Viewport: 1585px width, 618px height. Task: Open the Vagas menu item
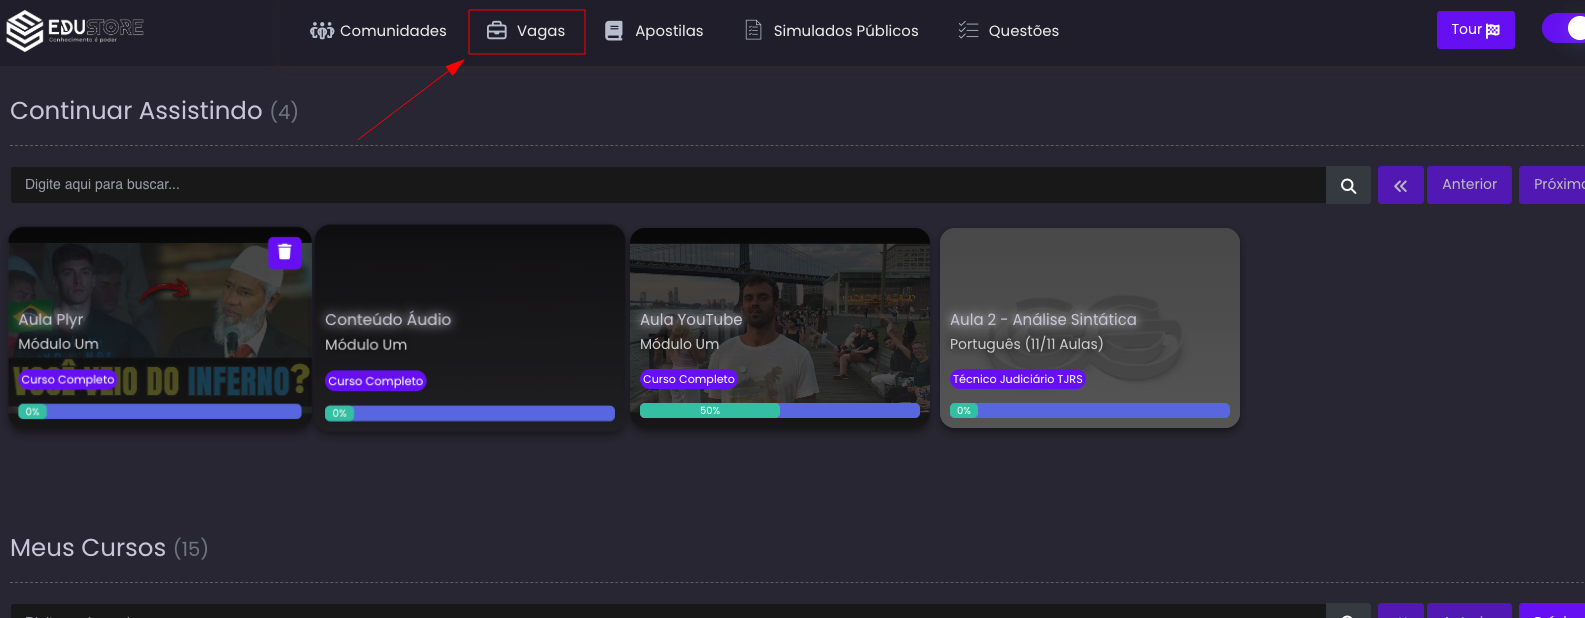click(x=526, y=31)
